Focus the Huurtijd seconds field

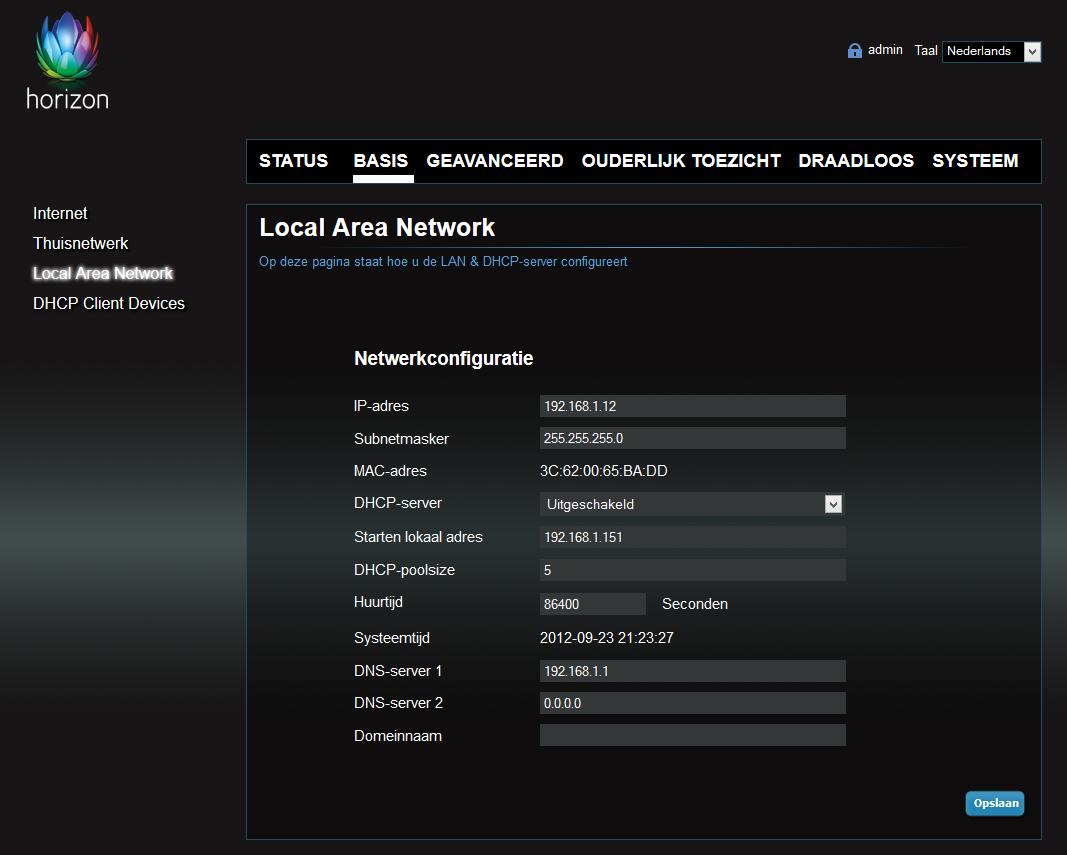pyautogui.click(x=593, y=604)
